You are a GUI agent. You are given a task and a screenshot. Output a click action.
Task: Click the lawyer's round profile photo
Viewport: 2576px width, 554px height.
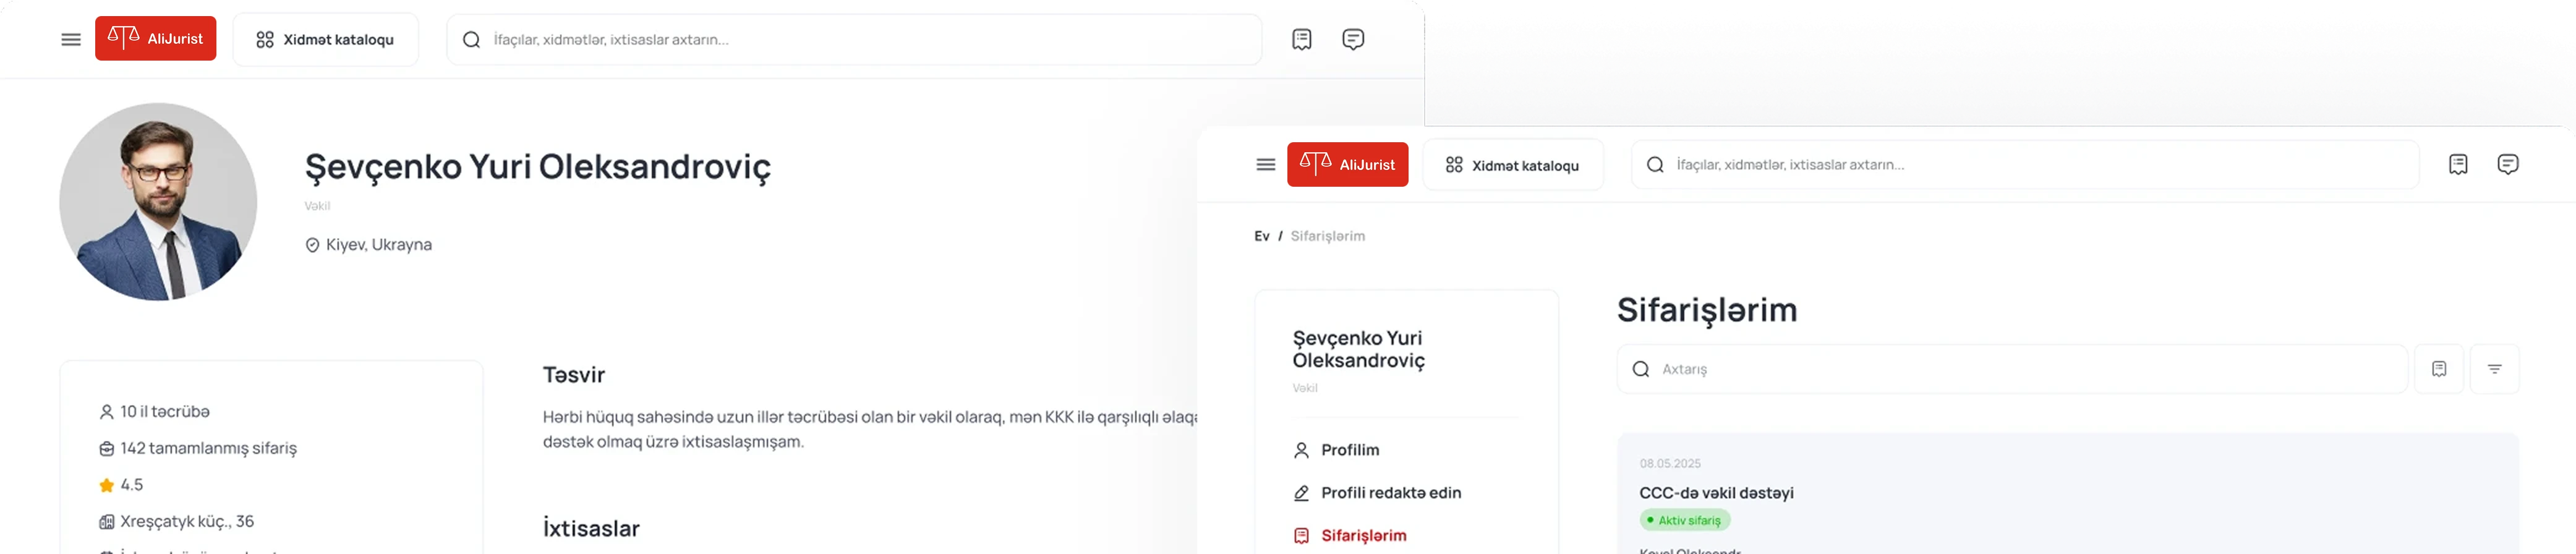tap(158, 201)
